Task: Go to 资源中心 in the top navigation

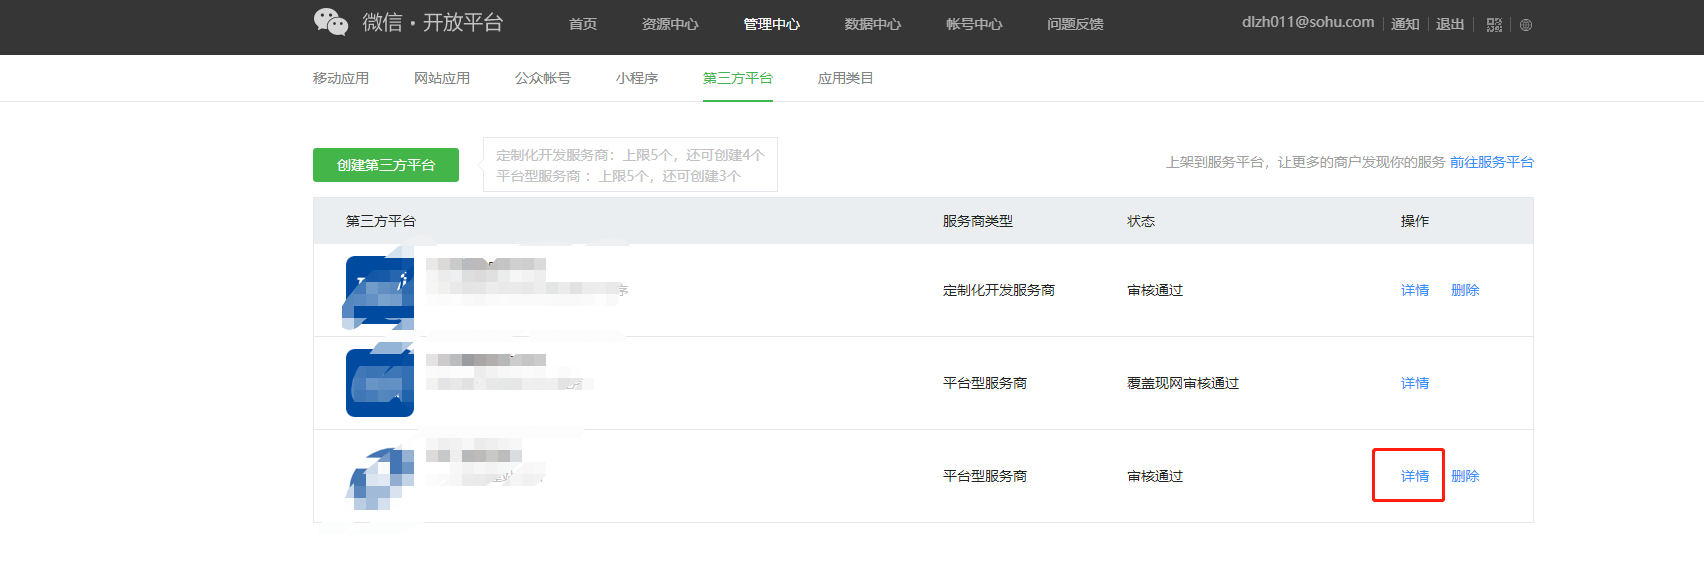Action: 670,24
